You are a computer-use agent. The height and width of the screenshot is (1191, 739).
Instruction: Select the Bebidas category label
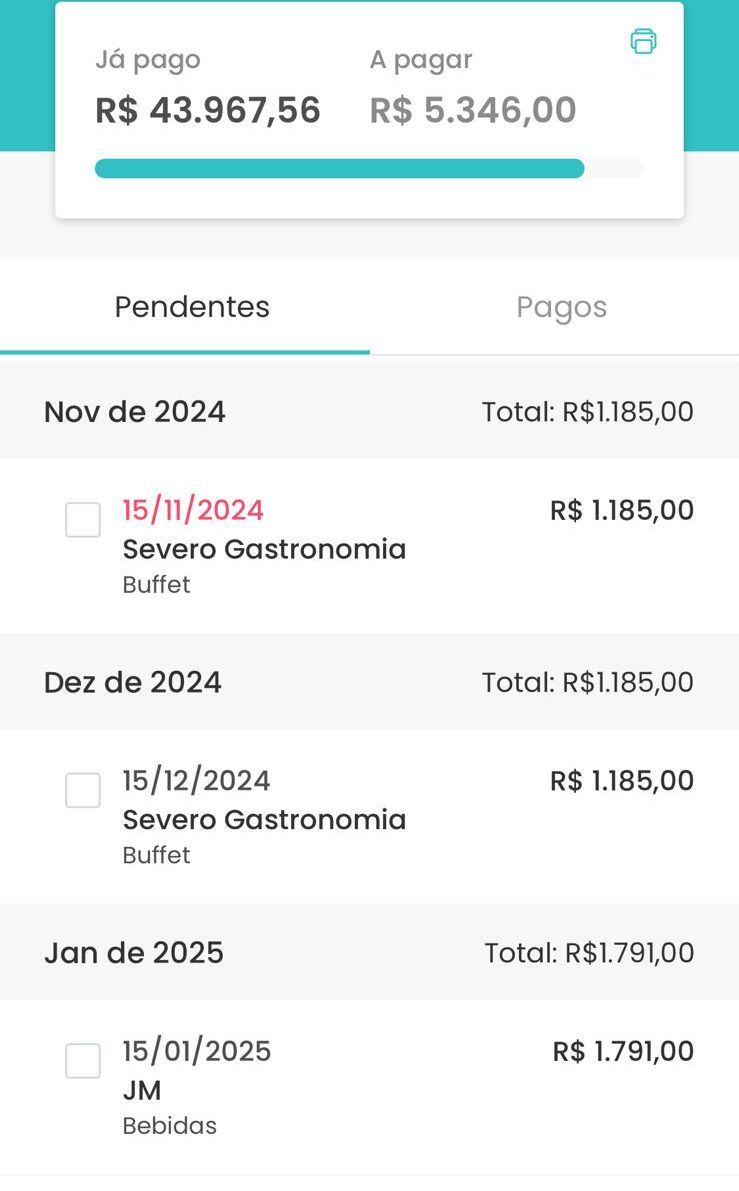(169, 1126)
